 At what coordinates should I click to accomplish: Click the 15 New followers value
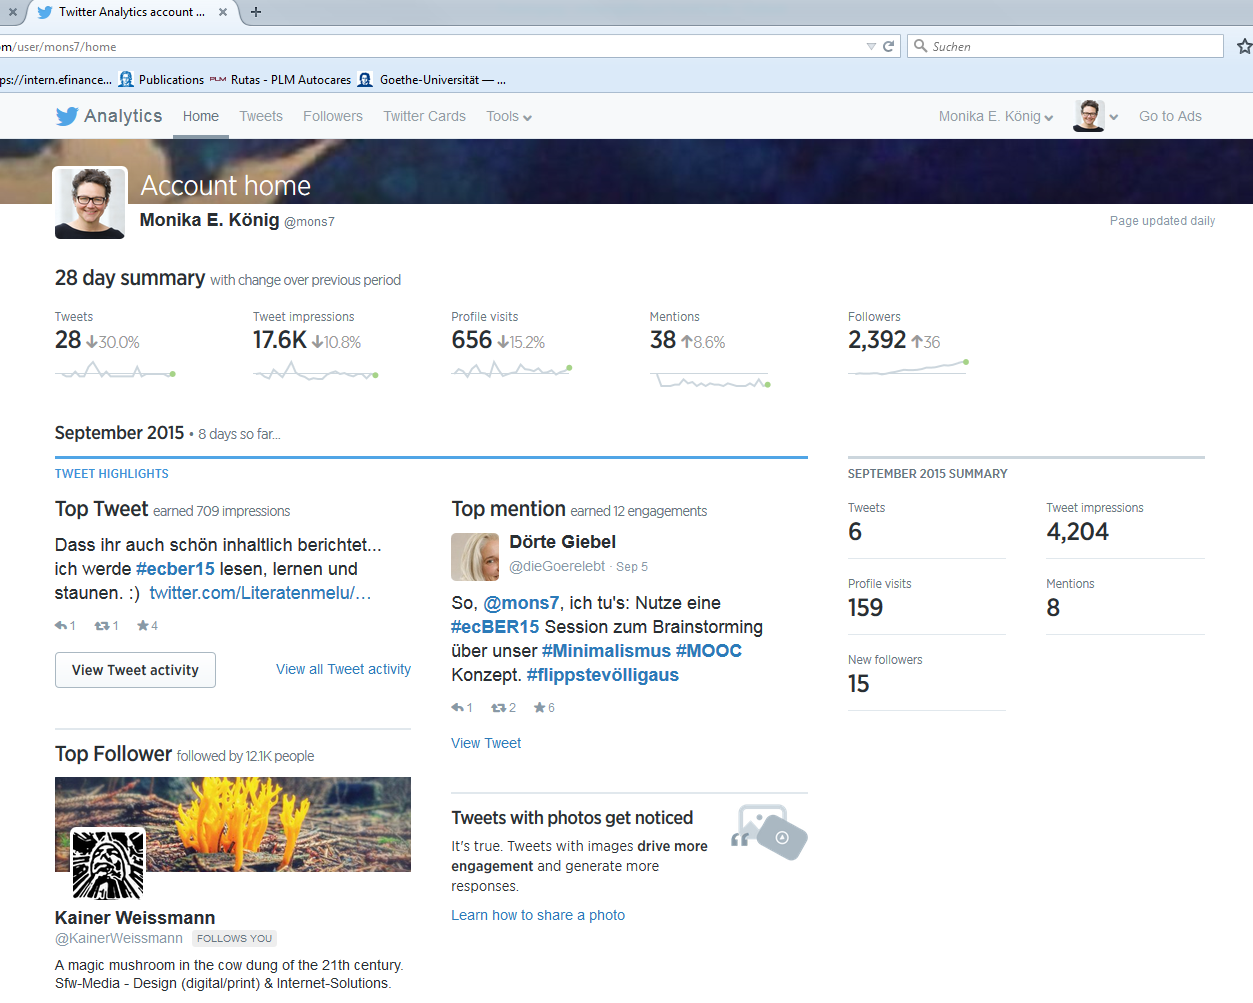[859, 684]
